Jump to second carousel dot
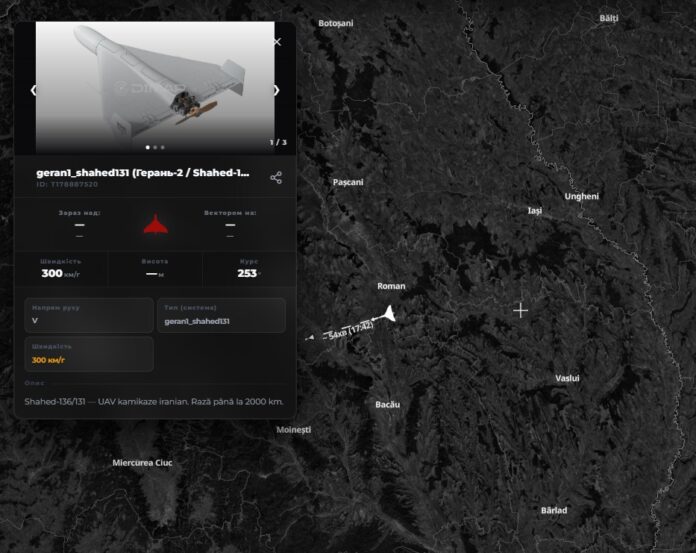This screenshot has height=553, width=696. [x=155, y=147]
